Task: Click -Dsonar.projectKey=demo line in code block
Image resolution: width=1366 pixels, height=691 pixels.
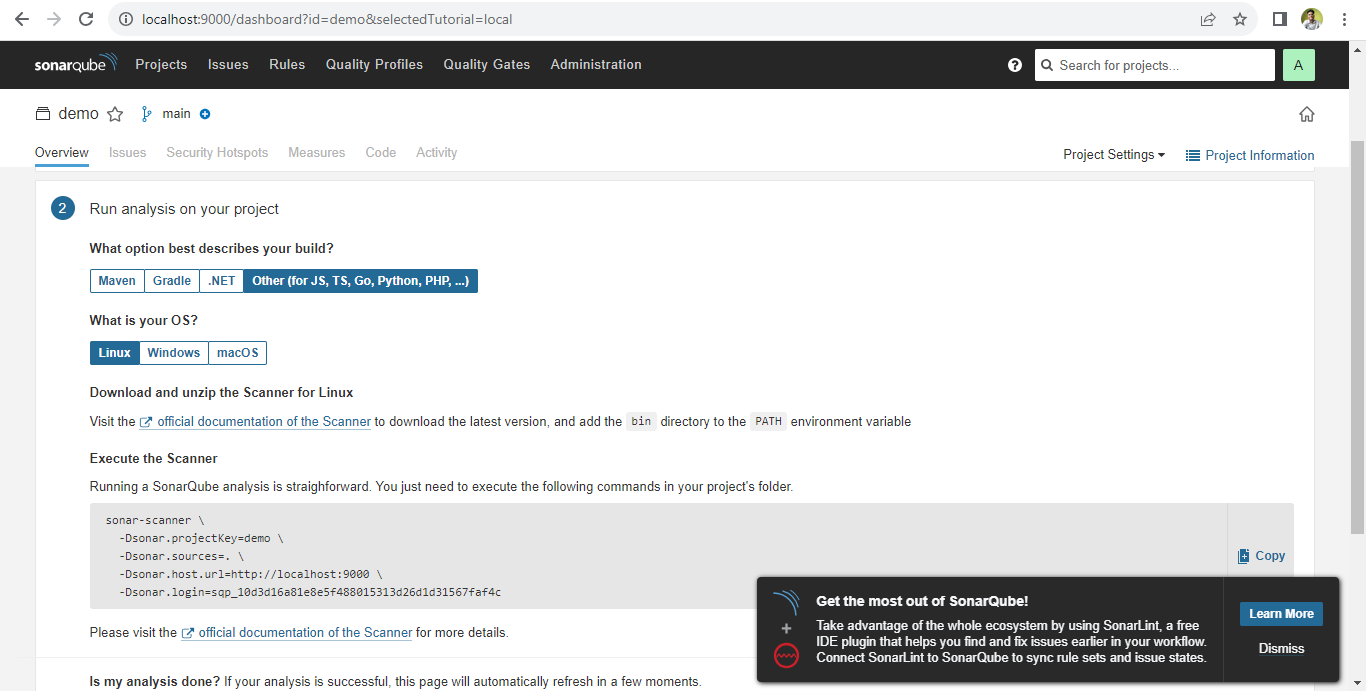Action: (x=201, y=538)
